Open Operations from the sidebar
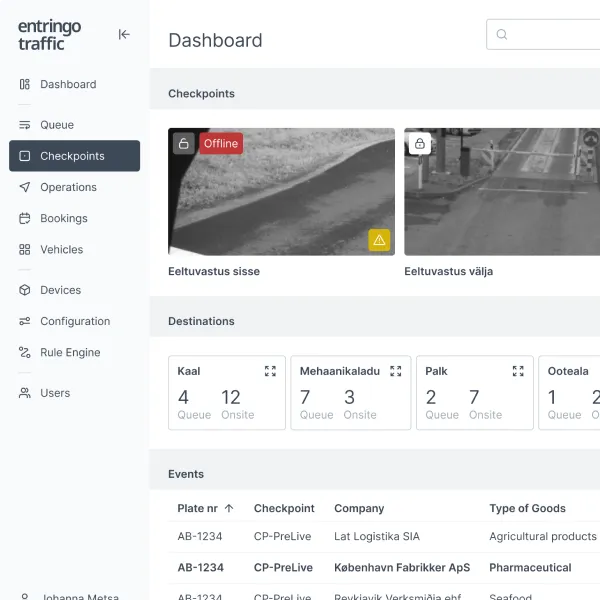600x600 pixels. 68,187
